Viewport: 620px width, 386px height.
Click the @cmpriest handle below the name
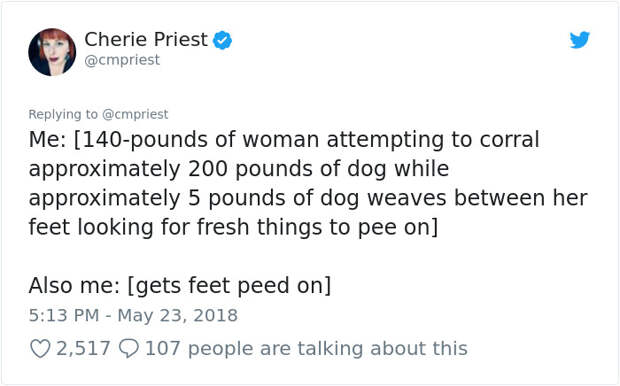(122, 60)
